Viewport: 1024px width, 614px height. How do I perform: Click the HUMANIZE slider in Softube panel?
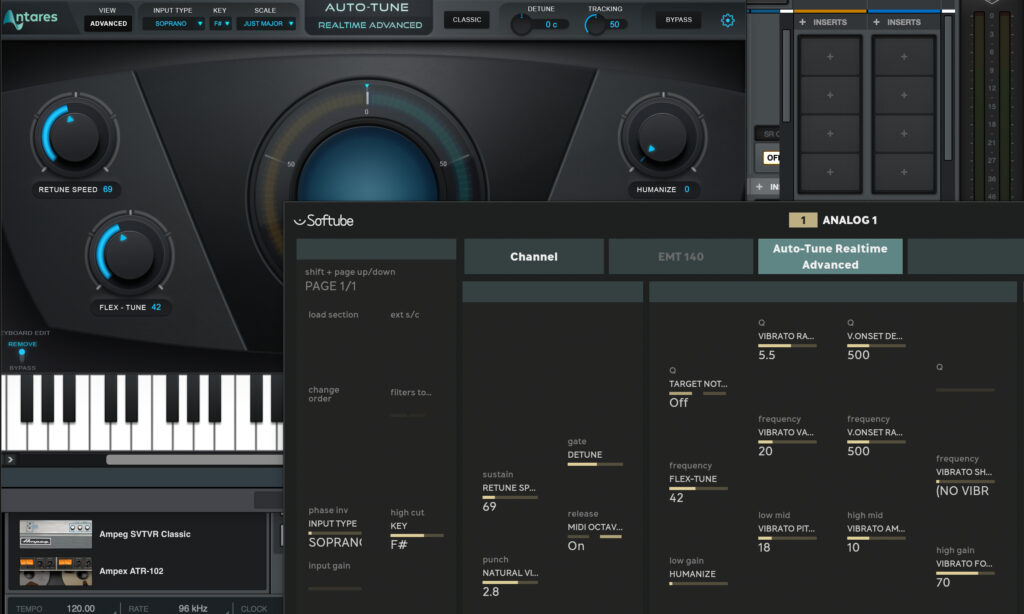pos(698,584)
